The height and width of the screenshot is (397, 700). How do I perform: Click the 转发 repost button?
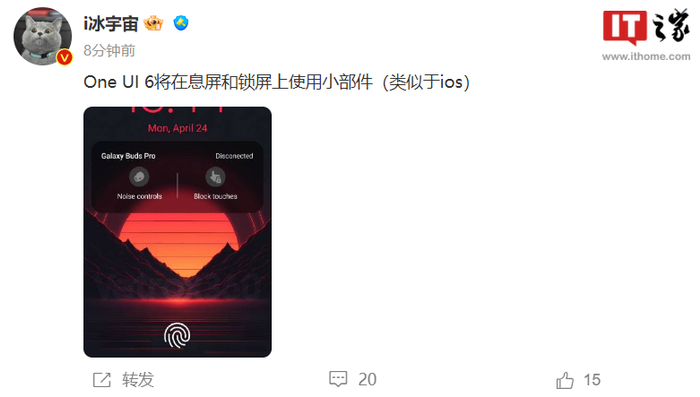click(x=138, y=380)
